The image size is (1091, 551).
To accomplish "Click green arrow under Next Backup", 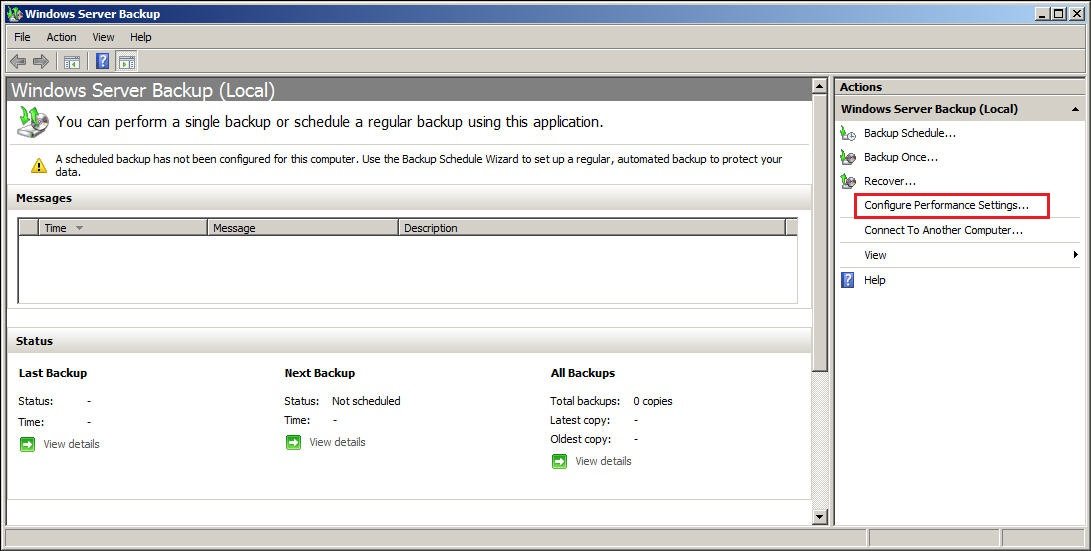I will (293, 442).
